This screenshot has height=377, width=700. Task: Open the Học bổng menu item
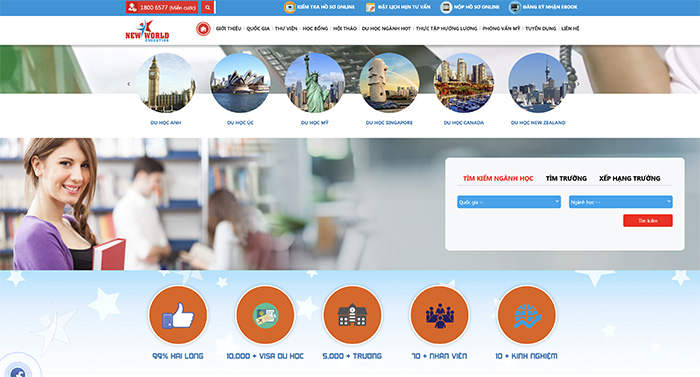click(315, 29)
